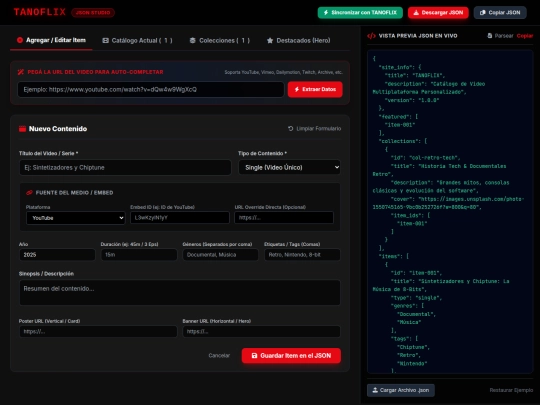Click the lightning icon on Extraer Datos
Viewport: 540px width, 405px height.
coord(297,90)
